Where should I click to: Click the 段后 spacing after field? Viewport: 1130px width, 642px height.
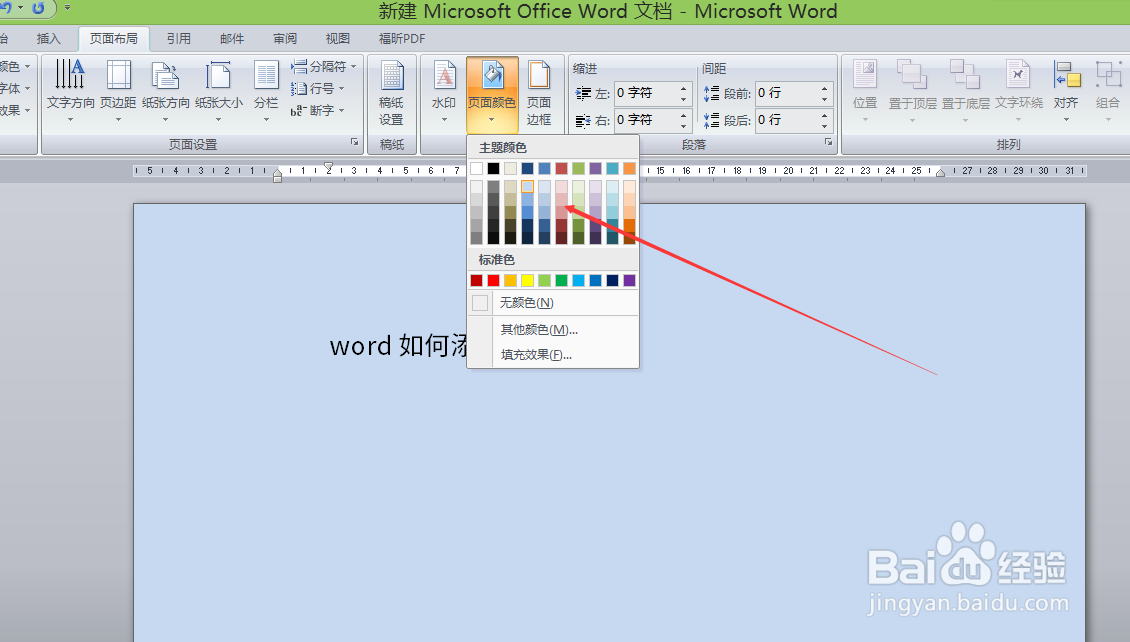click(x=787, y=120)
